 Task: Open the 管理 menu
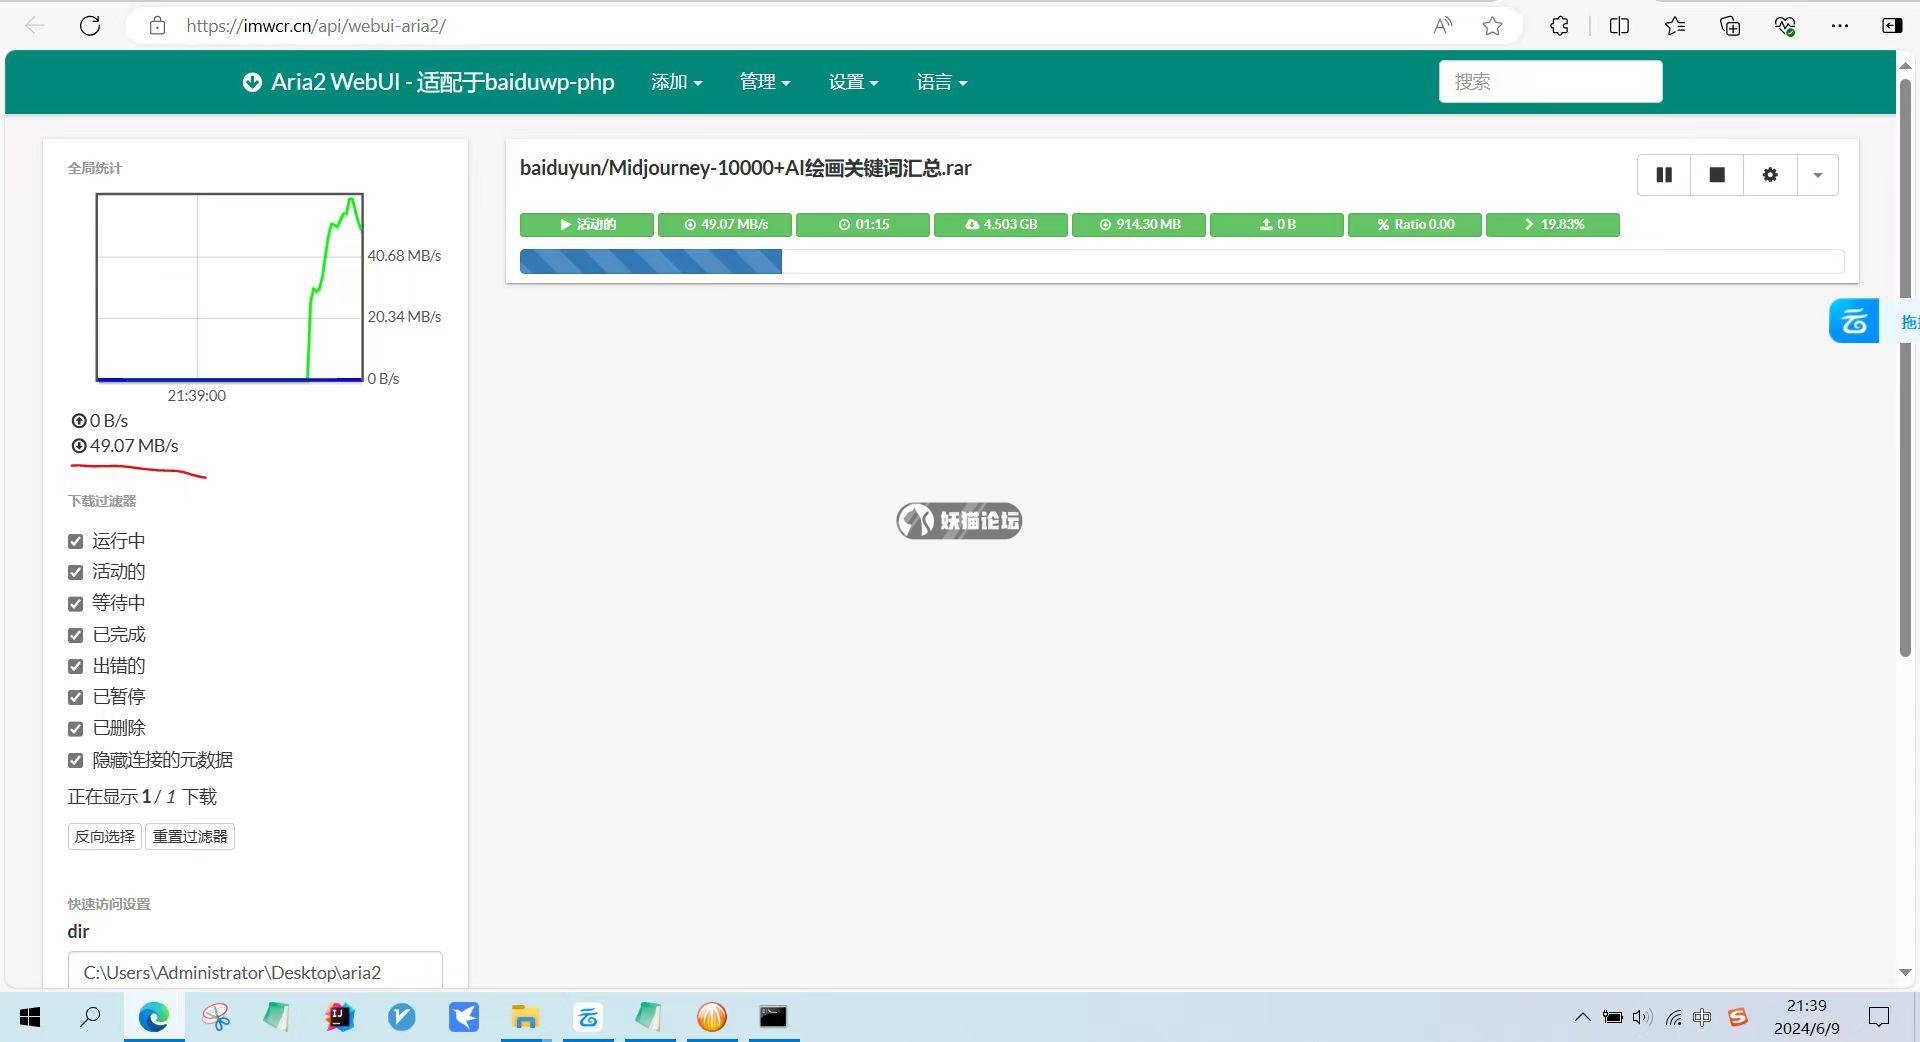[765, 82]
